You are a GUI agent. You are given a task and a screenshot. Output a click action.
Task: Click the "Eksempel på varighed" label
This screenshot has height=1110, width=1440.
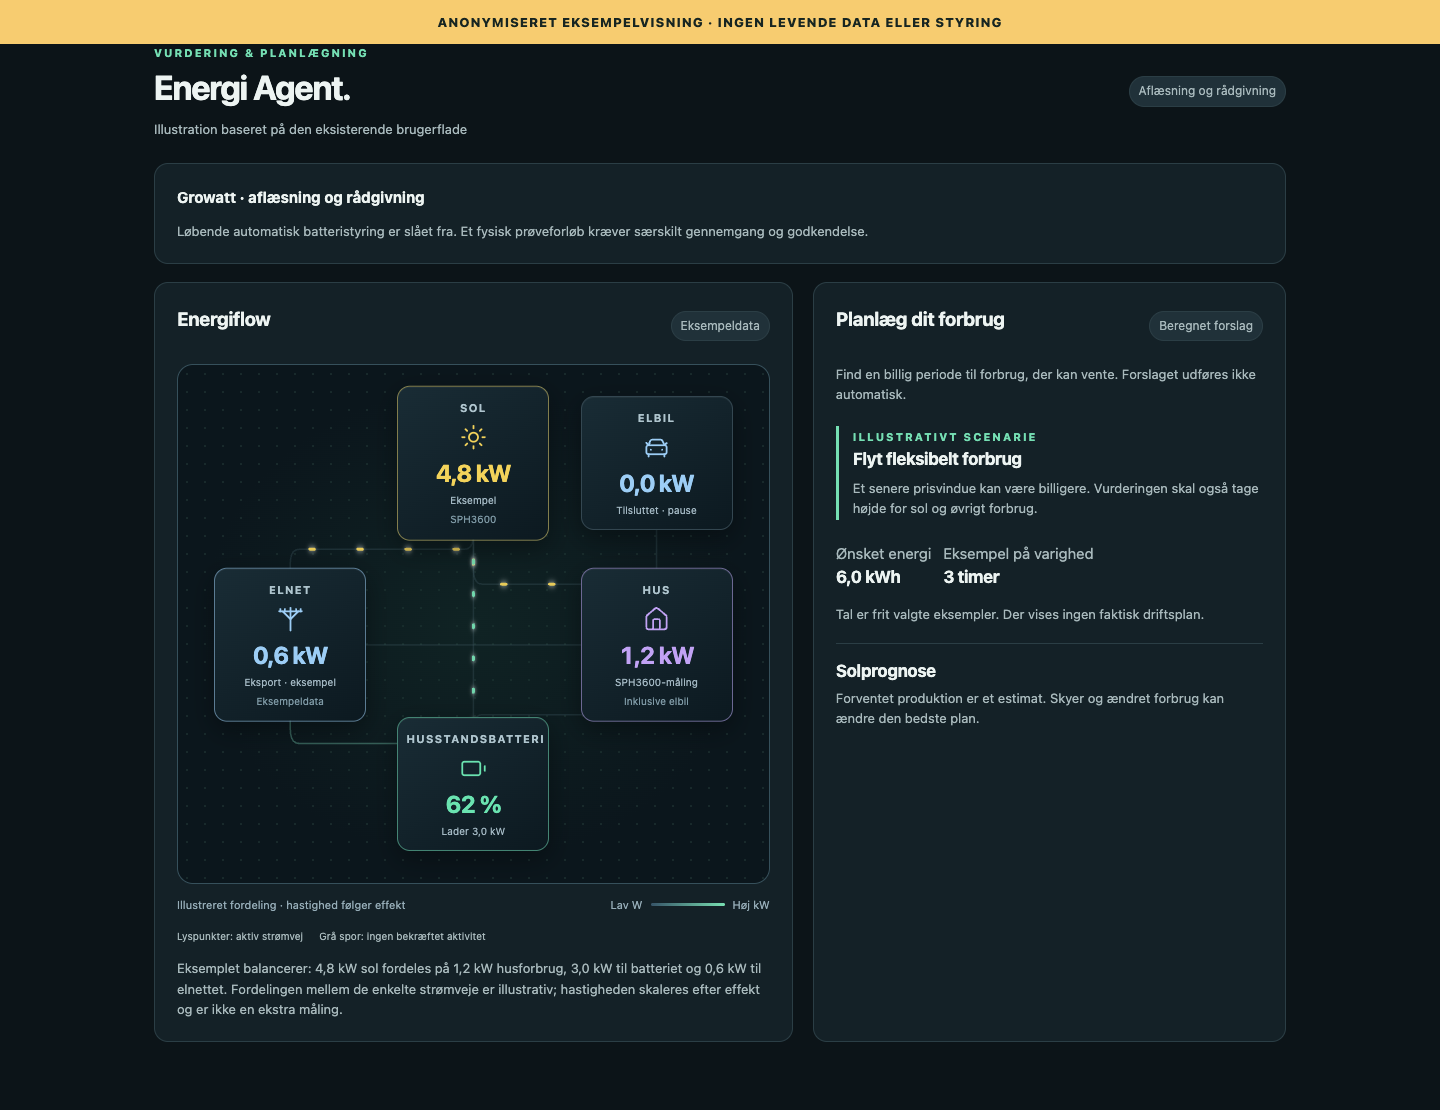[x=1018, y=554]
